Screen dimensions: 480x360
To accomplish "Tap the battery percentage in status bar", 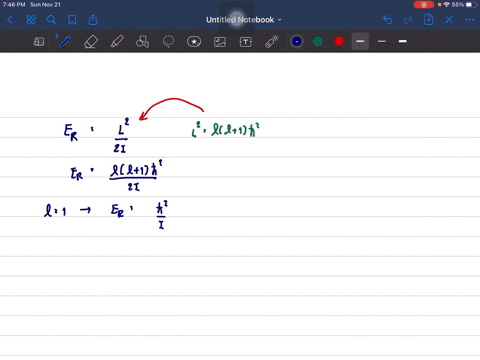I will click(x=458, y=5).
